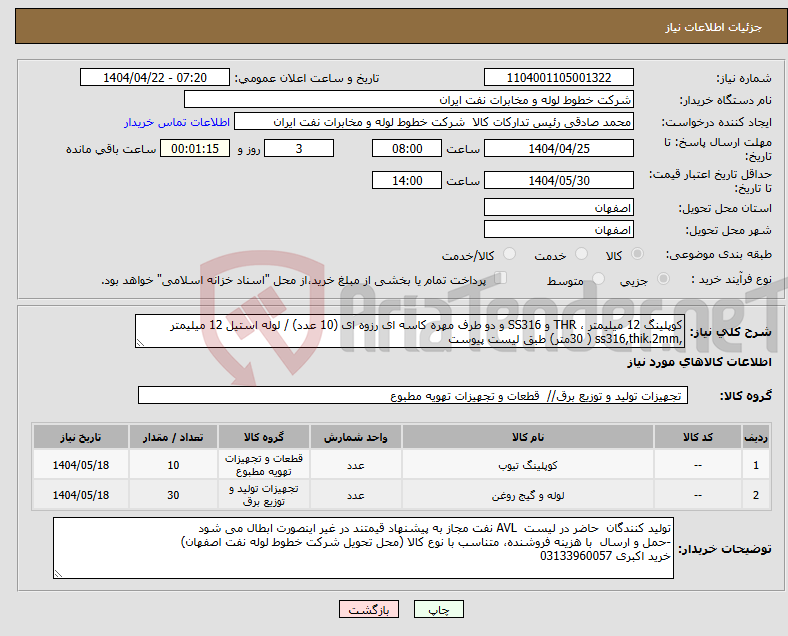Click the شرح کلی نیاز description box
This screenshot has width=788, height=636.
tap(410, 332)
